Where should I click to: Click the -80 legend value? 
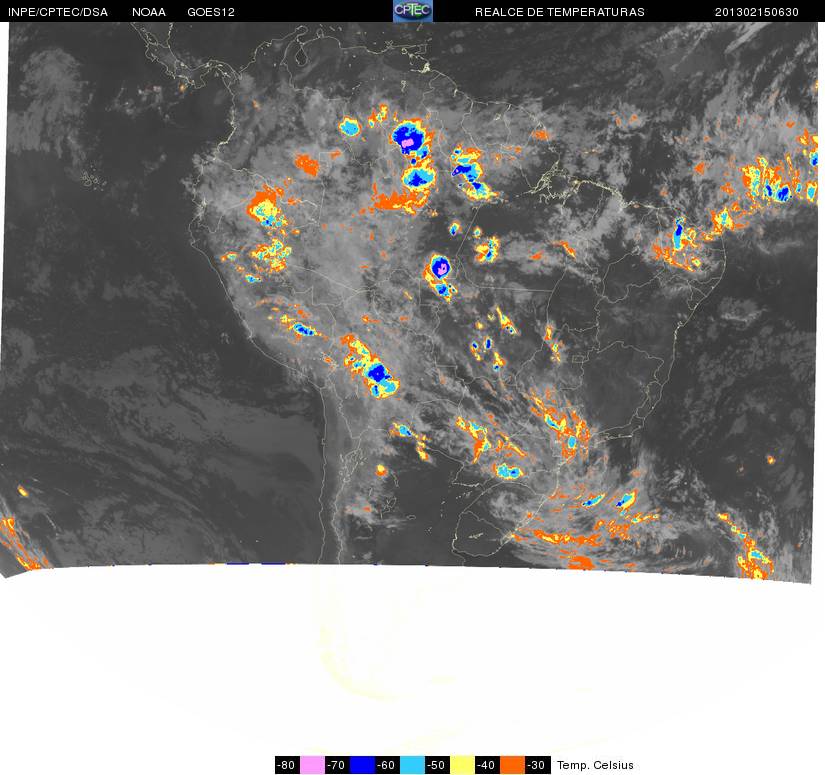click(x=287, y=764)
